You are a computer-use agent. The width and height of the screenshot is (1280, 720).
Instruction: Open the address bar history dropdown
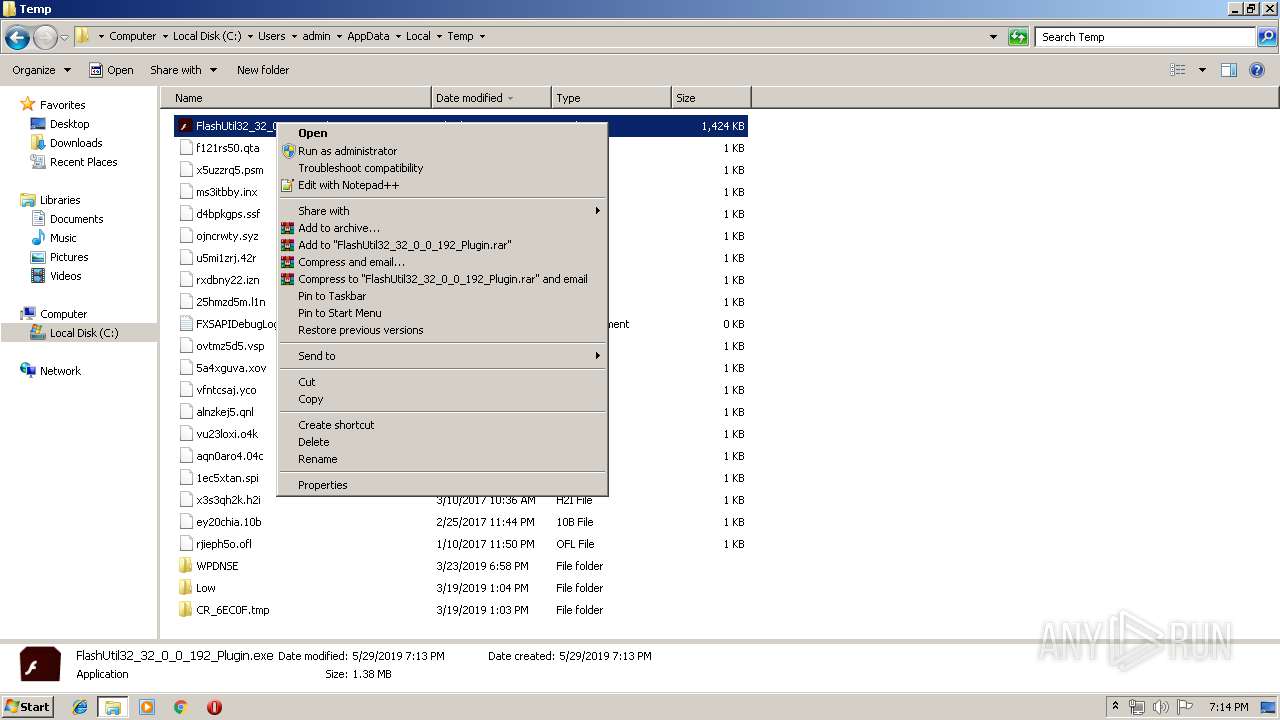coord(993,37)
